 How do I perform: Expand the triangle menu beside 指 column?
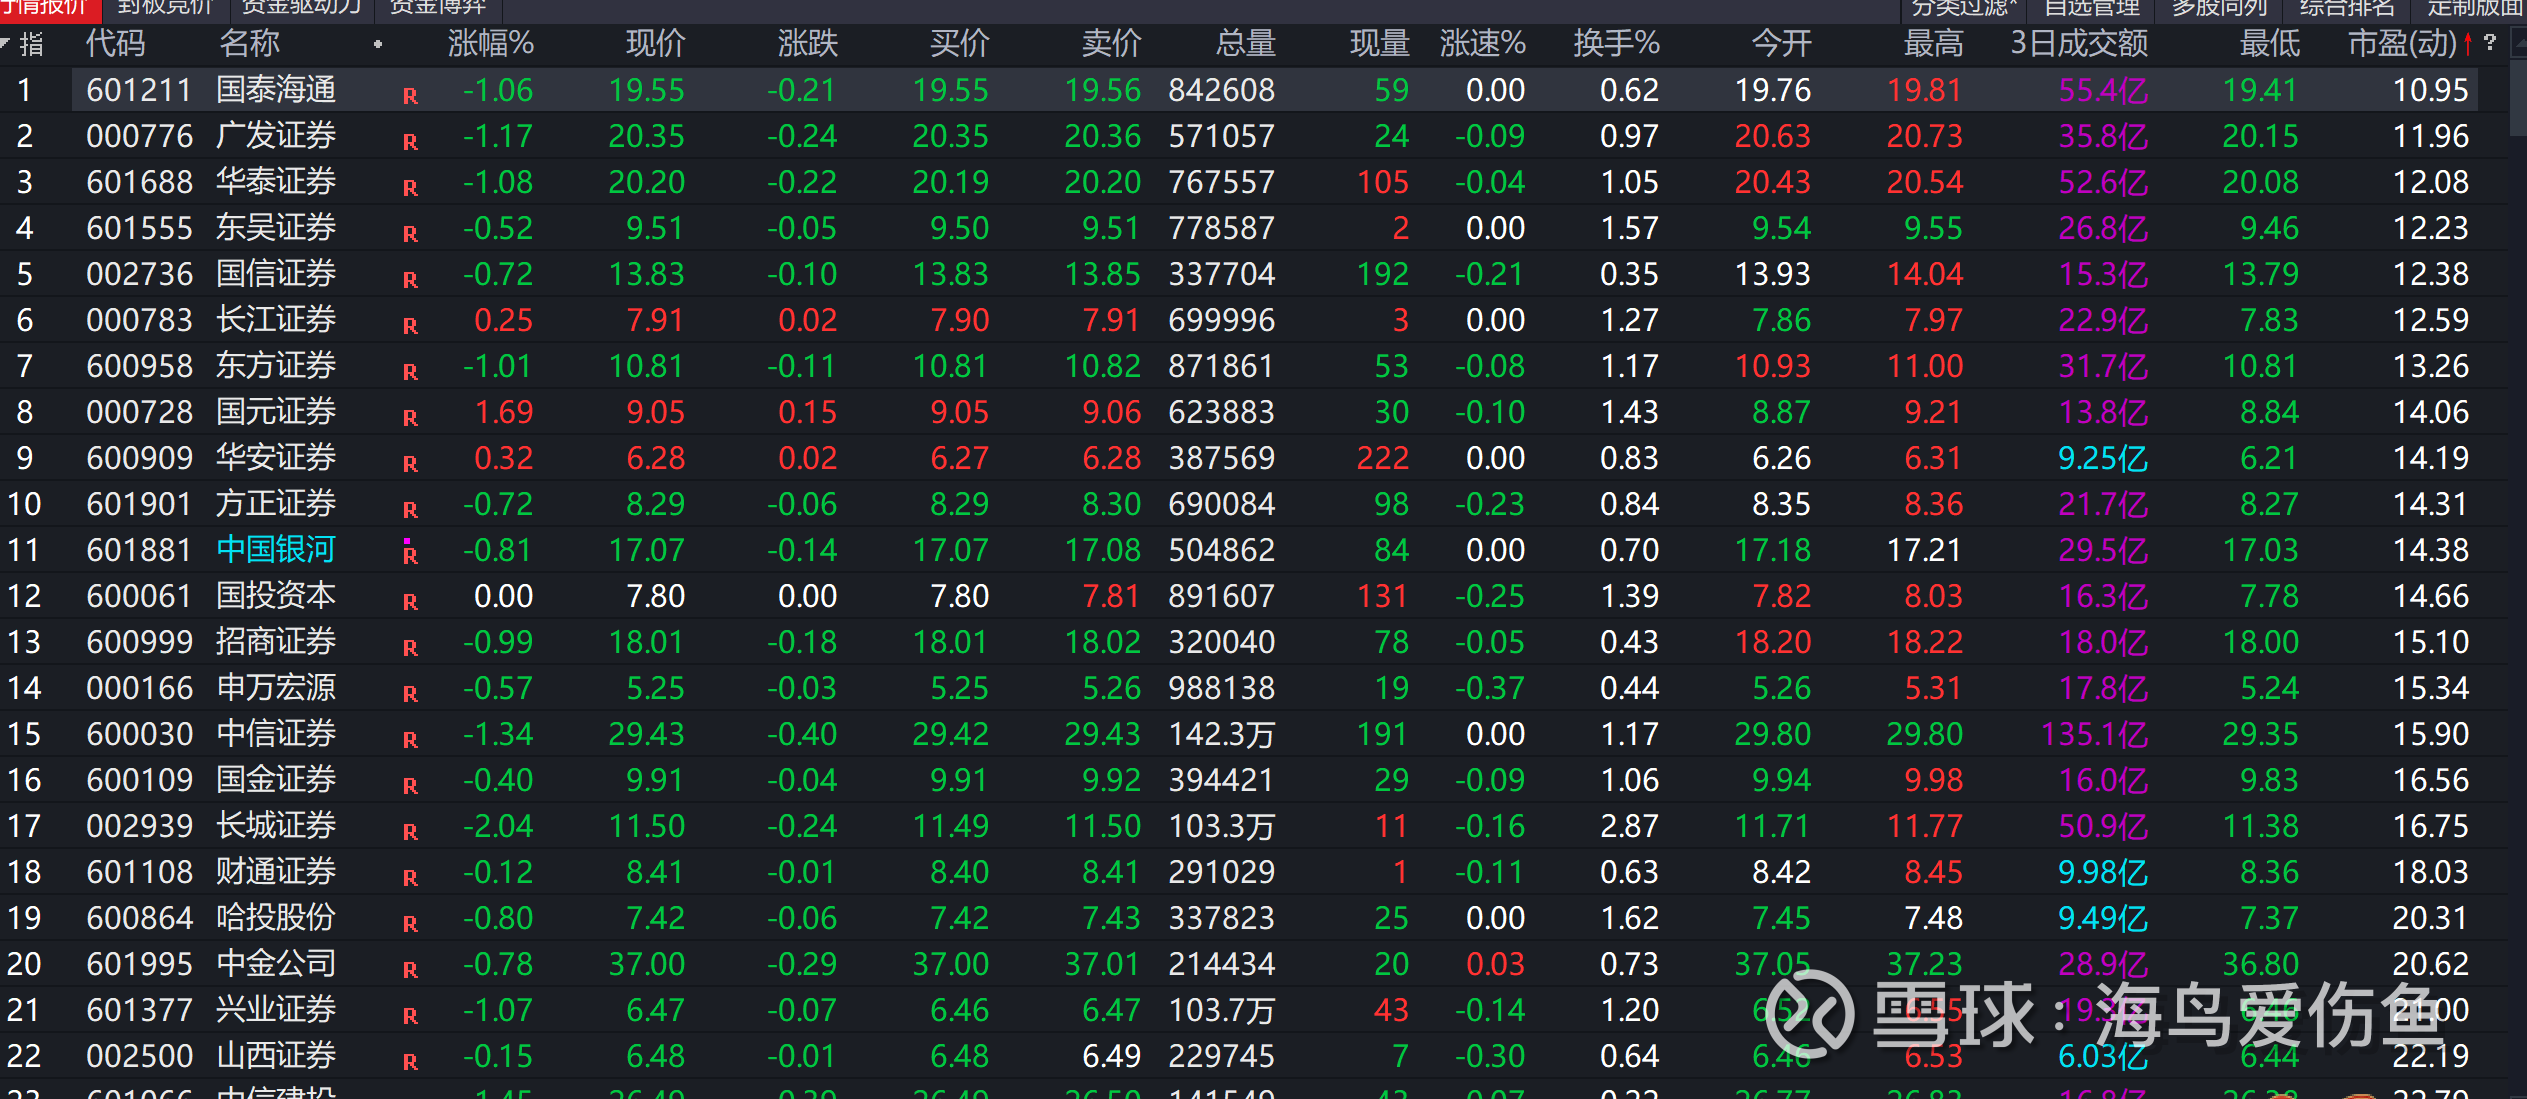click(6, 43)
